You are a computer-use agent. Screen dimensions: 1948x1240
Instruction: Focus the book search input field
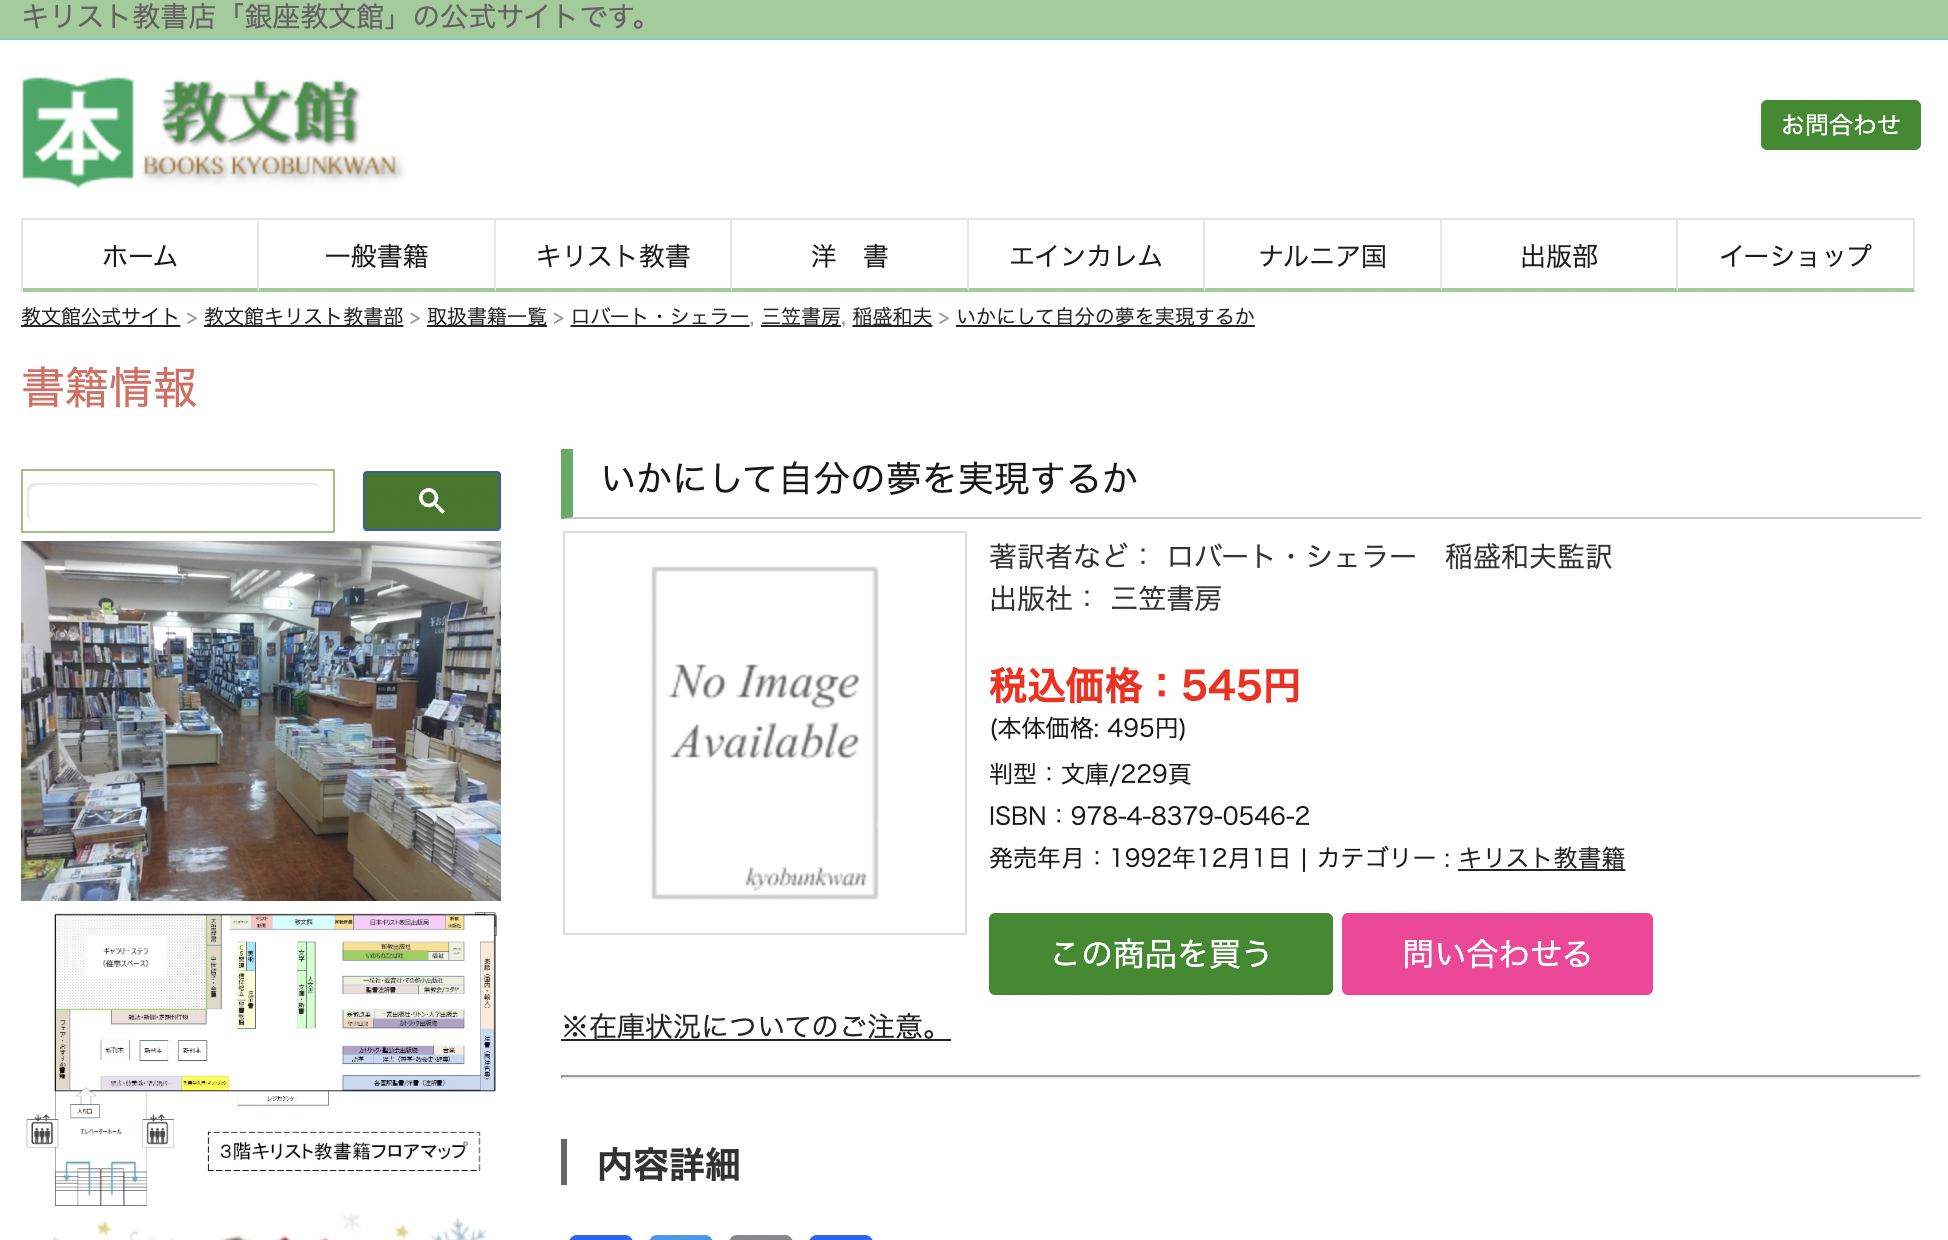[x=178, y=501]
